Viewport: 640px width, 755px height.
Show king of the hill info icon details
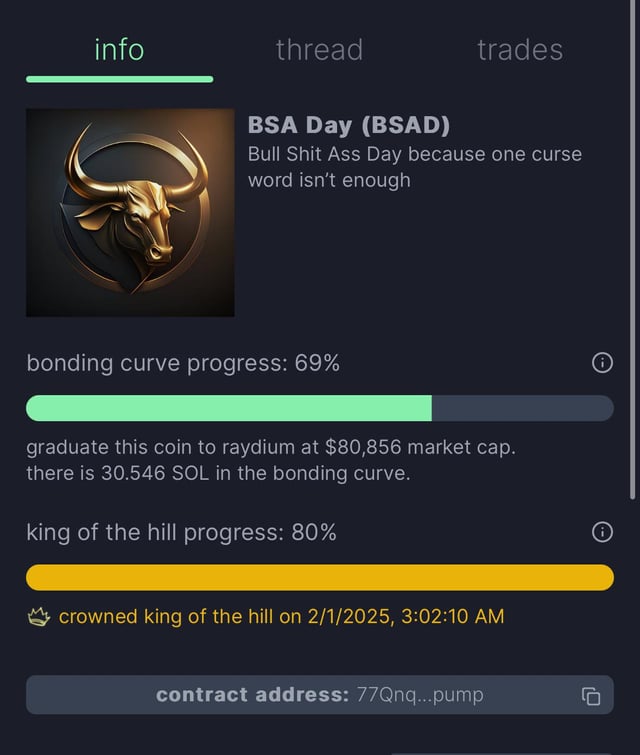[x=602, y=533]
